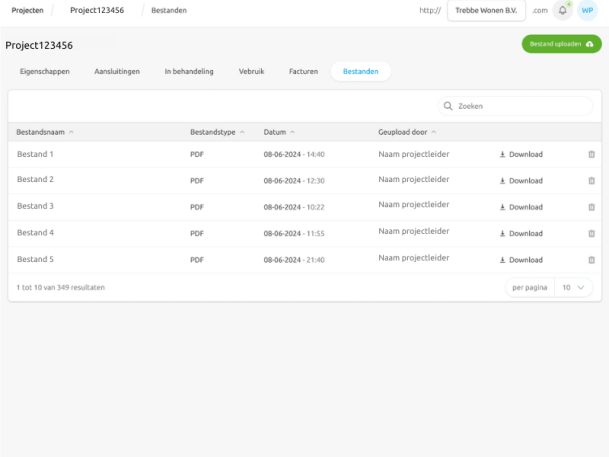The height and width of the screenshot is (457, 609).
Task: Click trash icon in Bestand 5 row
Action: tap(591, 259)
